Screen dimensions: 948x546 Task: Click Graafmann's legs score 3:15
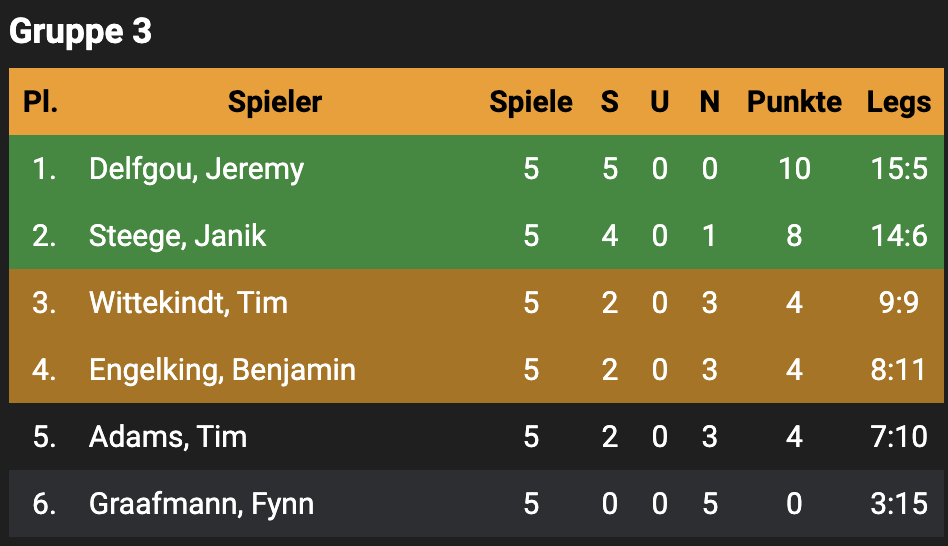(899, 504)
